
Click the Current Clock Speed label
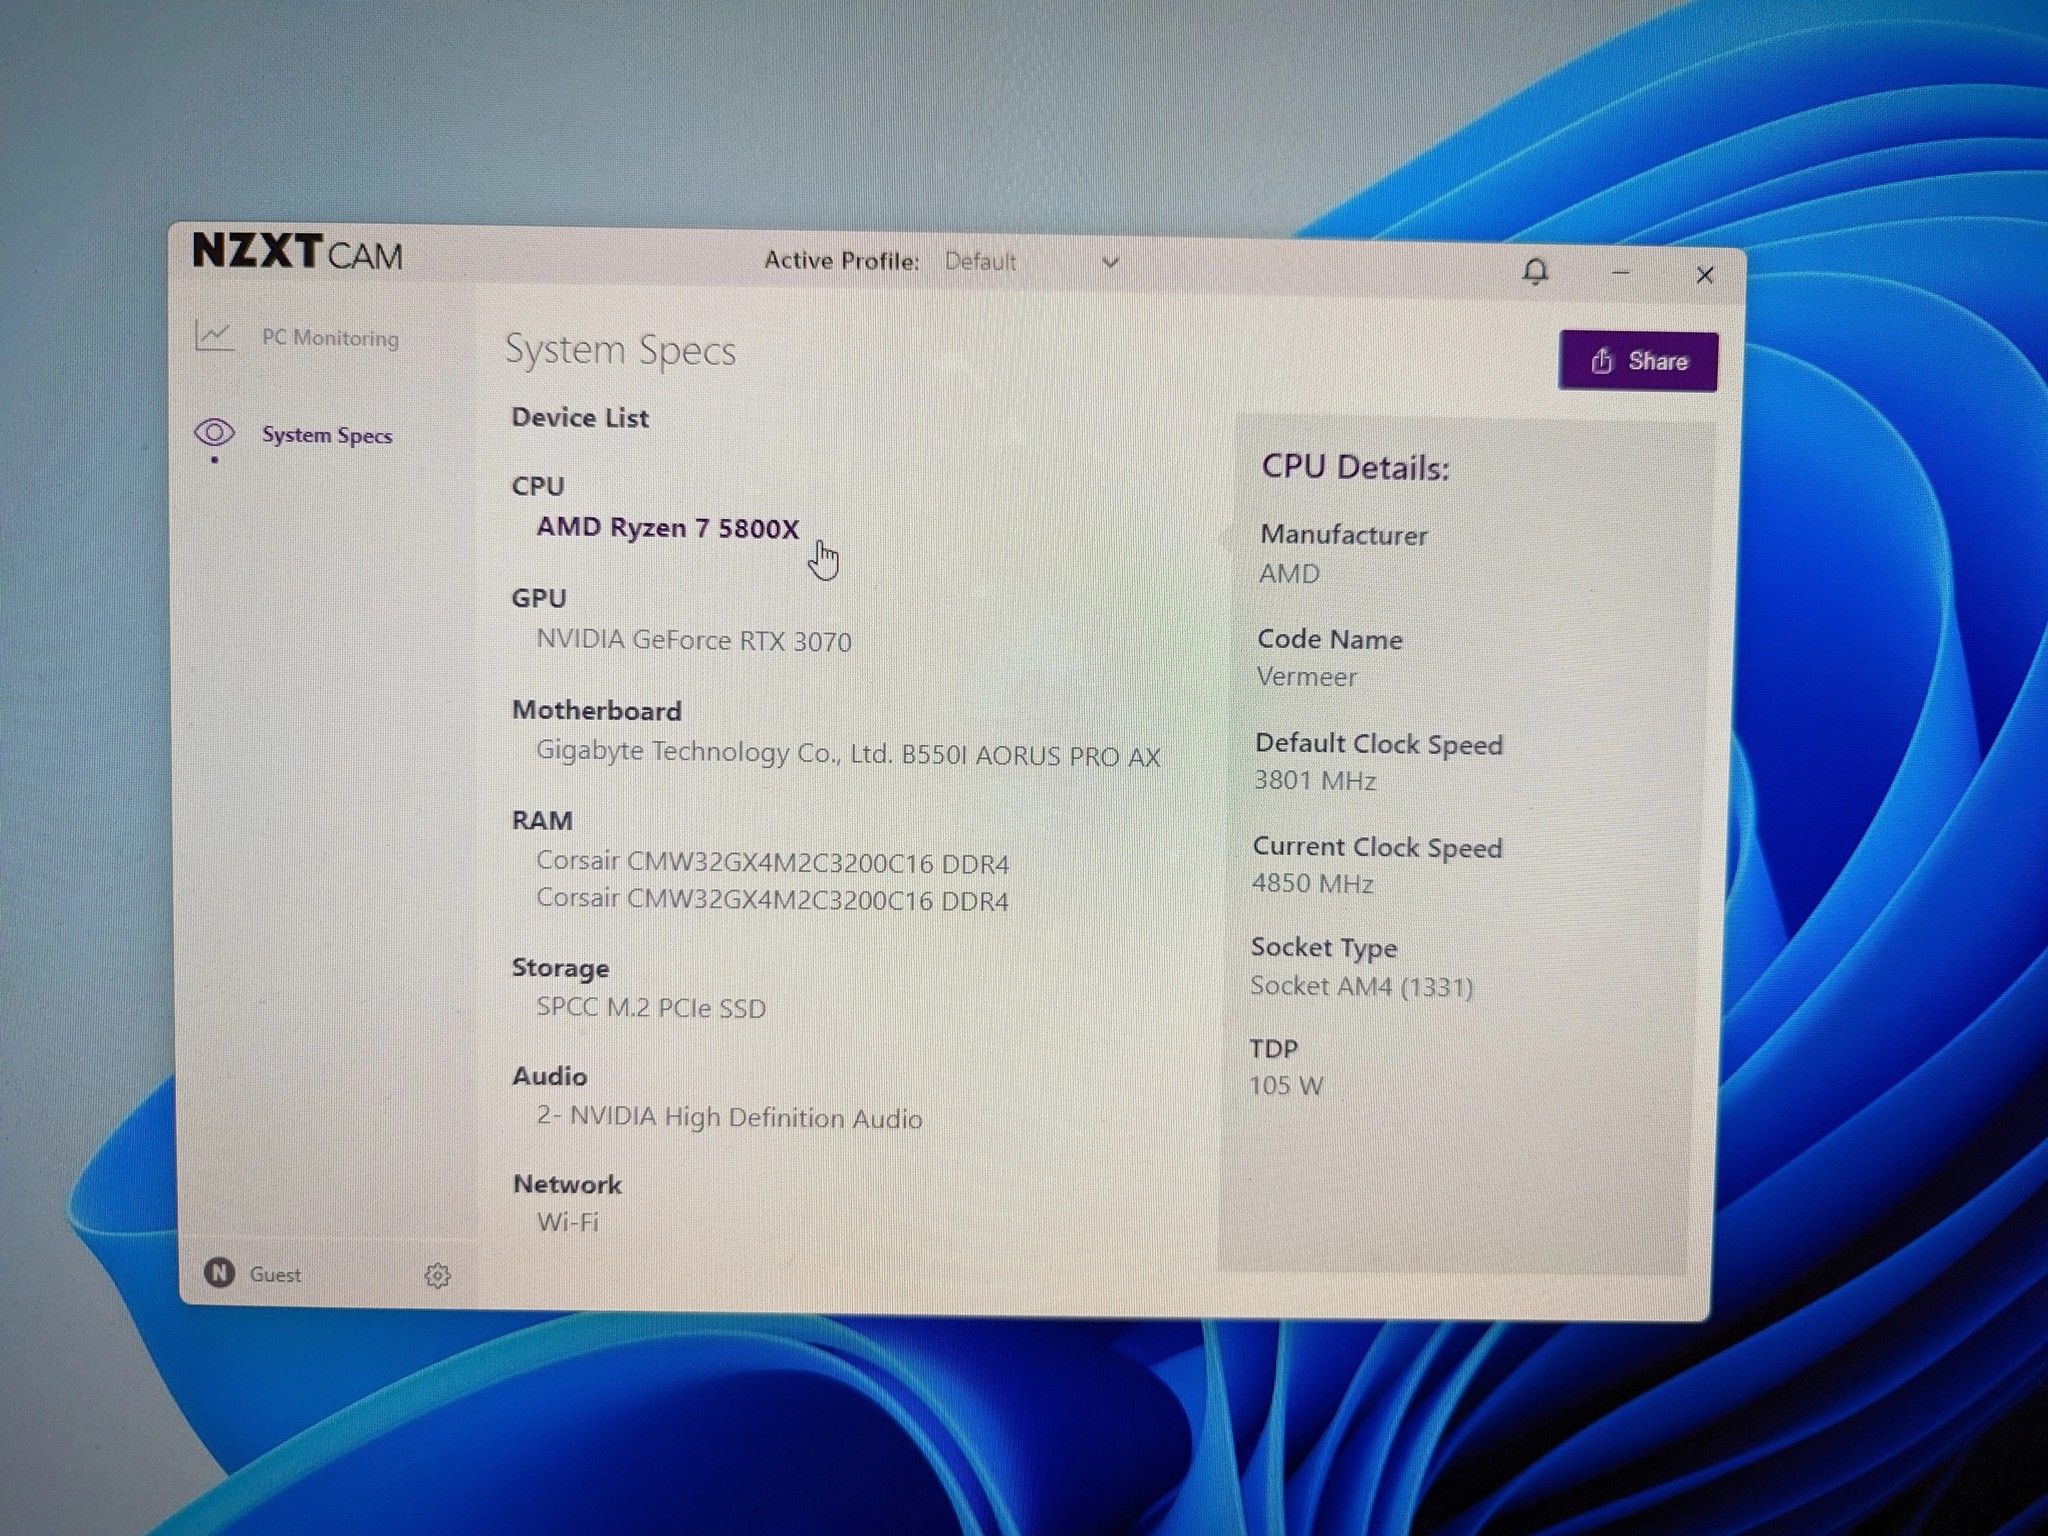pos(1377,847)
